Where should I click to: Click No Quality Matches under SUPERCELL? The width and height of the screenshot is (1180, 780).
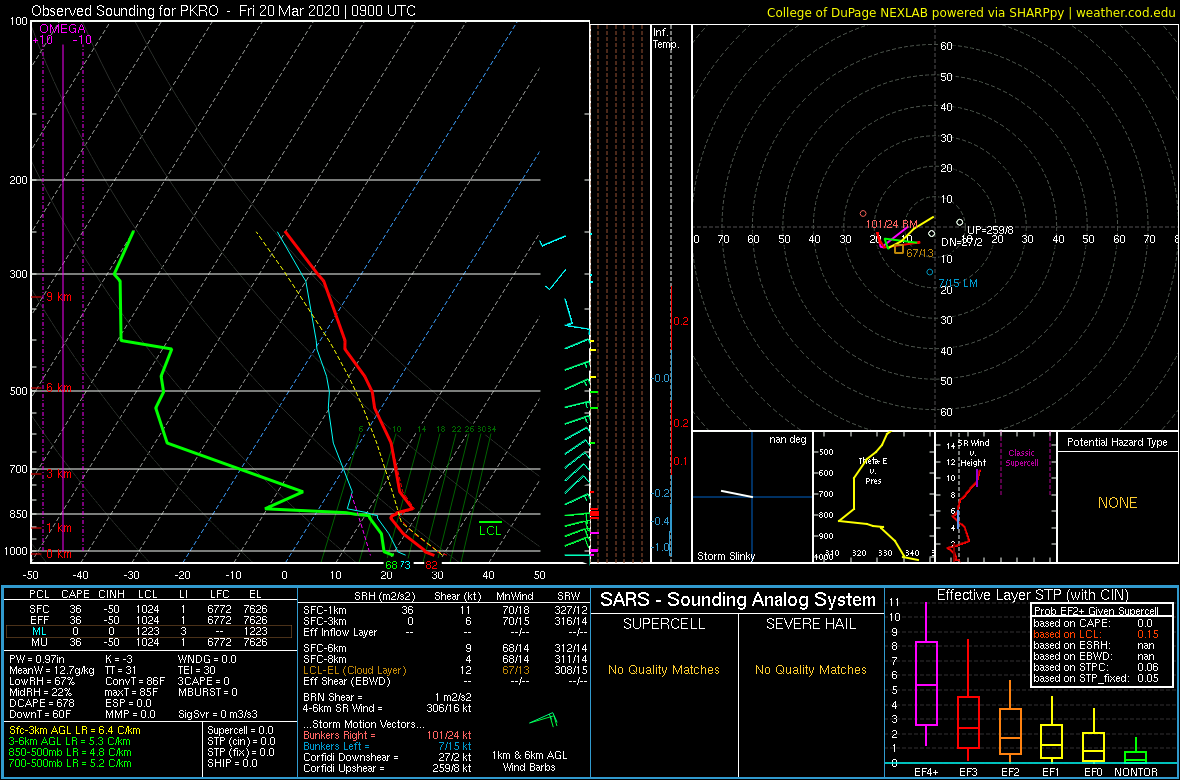[664, 669]
